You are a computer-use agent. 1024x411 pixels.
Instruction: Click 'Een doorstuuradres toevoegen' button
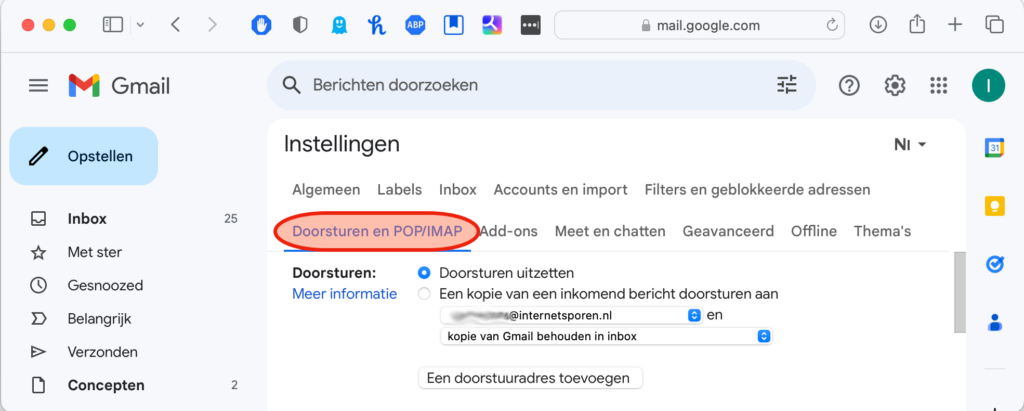[529, 378]
